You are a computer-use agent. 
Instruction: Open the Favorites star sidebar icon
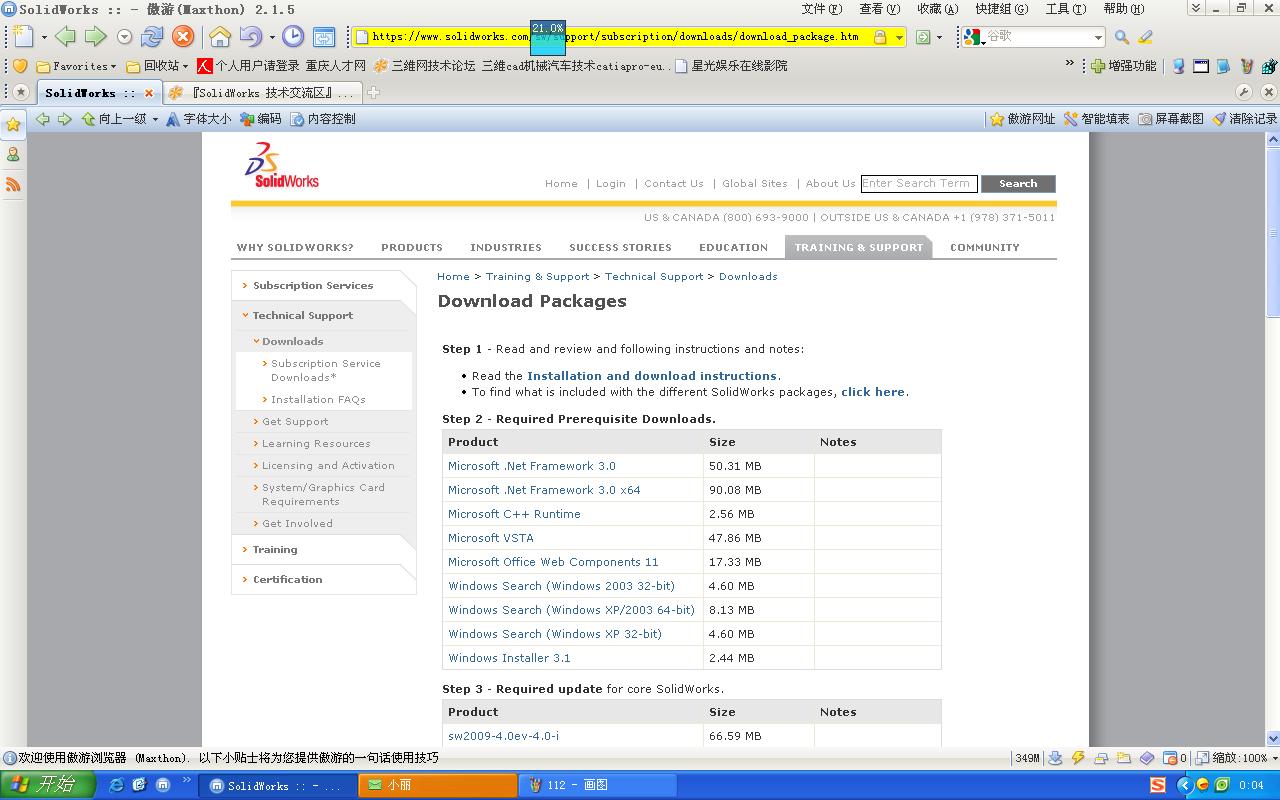pyautogui.click(x=13, y=125)
